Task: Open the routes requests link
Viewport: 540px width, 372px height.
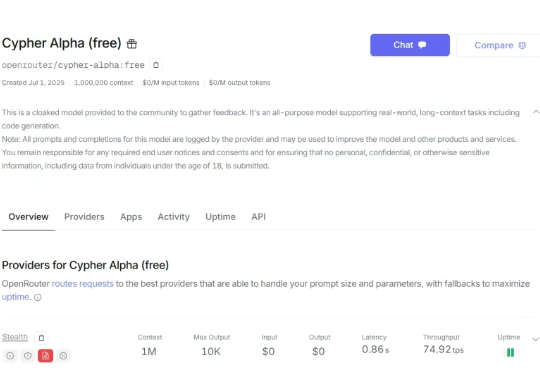Action: pos(83,284)
